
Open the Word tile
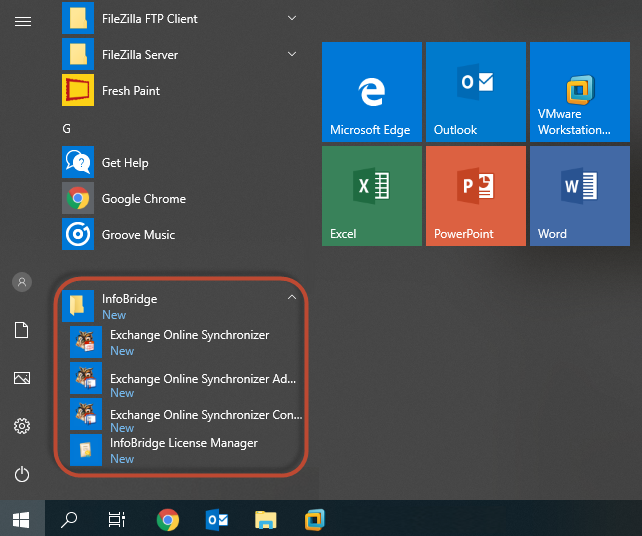pyautogui.click(x=580, y=196)
